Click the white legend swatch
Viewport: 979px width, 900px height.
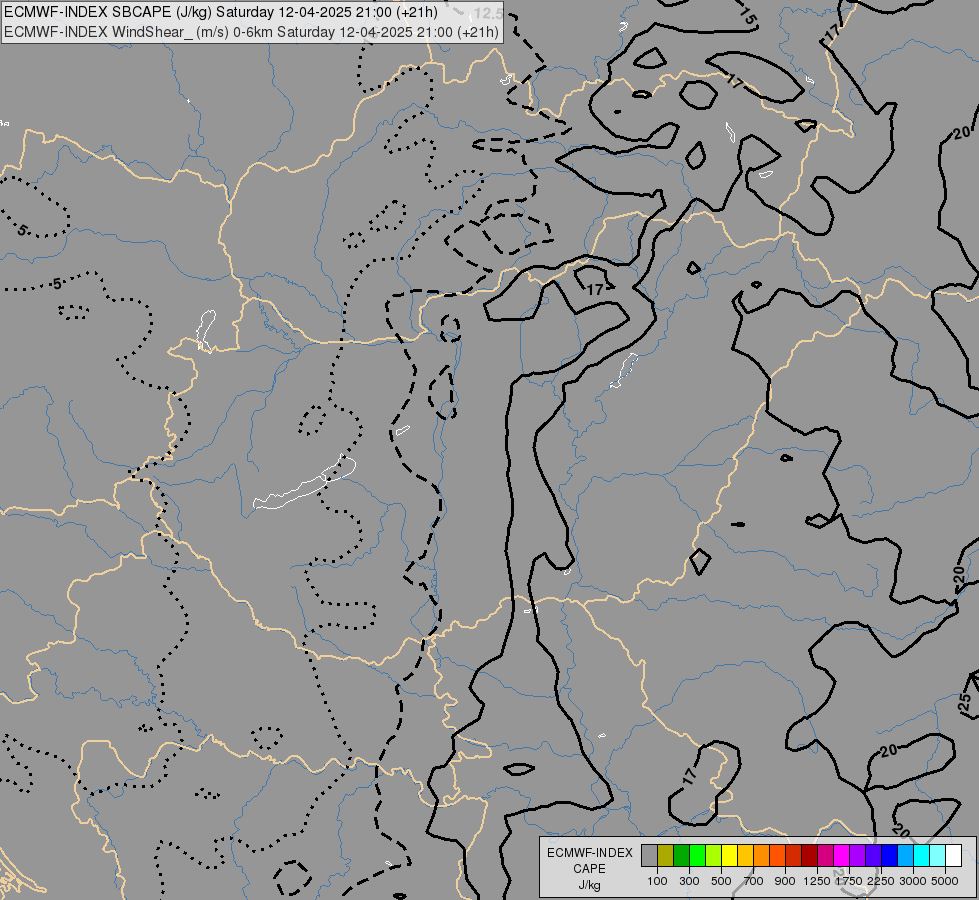click(953, 856)
